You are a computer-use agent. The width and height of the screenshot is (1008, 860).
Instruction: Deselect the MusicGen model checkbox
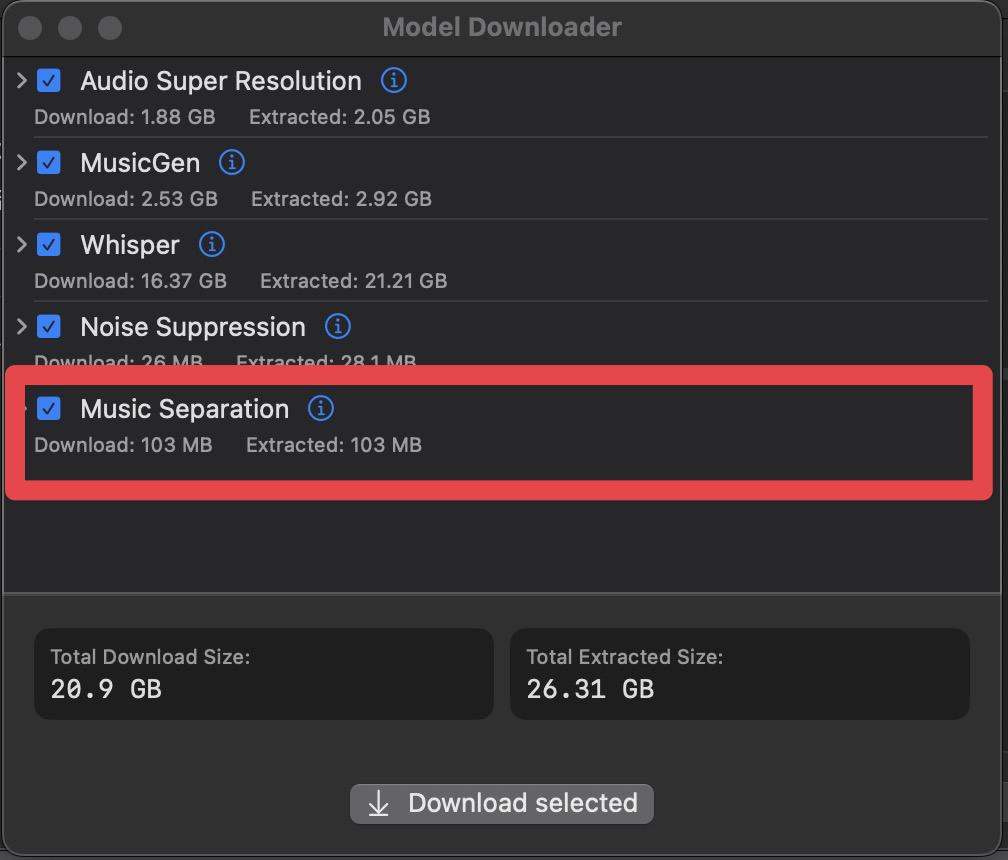(x=49, y=162)
